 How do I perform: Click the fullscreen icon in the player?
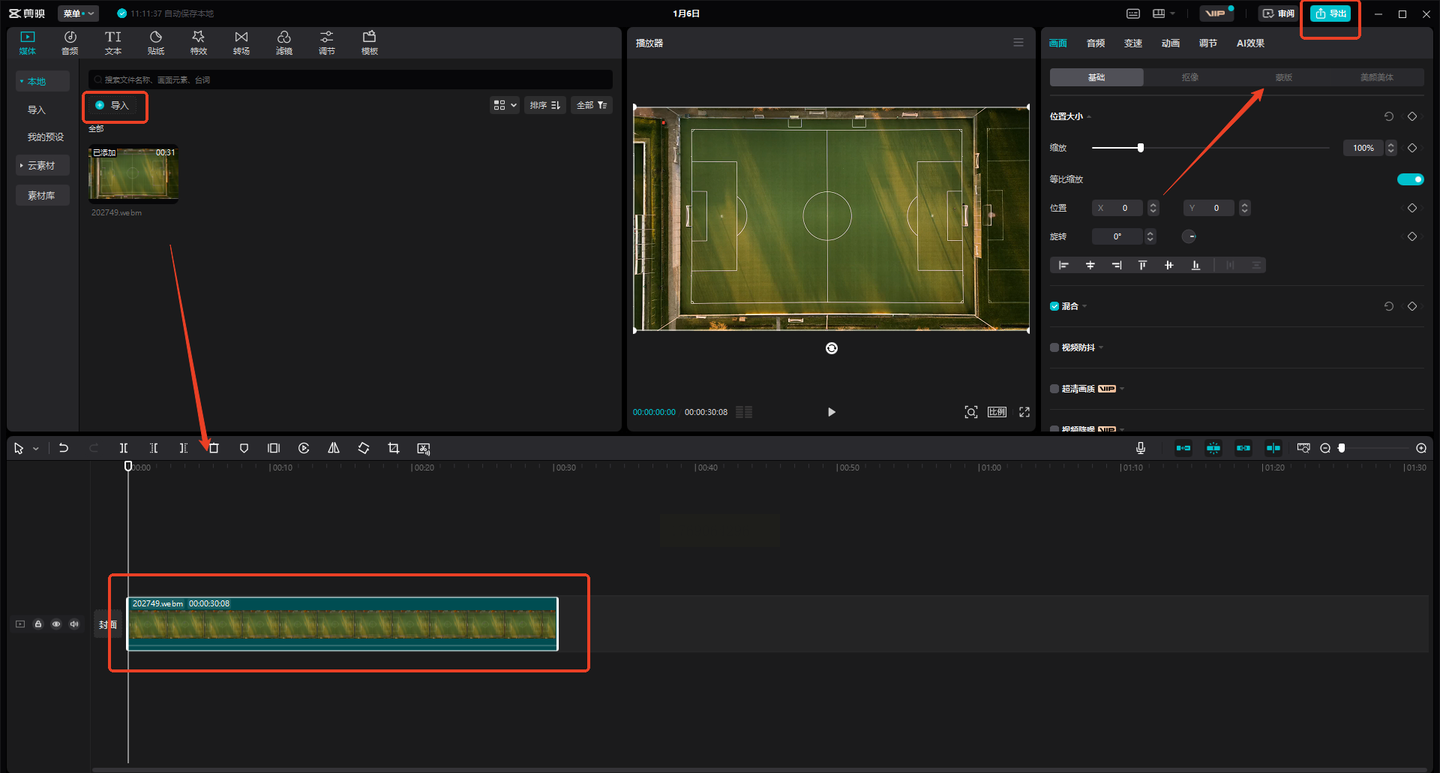tap(1024, 412)
